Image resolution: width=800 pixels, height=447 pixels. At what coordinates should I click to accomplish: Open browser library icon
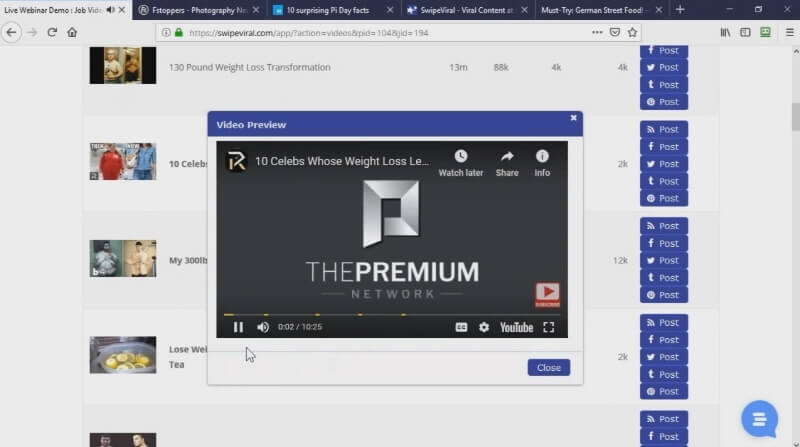coord(725,32)
